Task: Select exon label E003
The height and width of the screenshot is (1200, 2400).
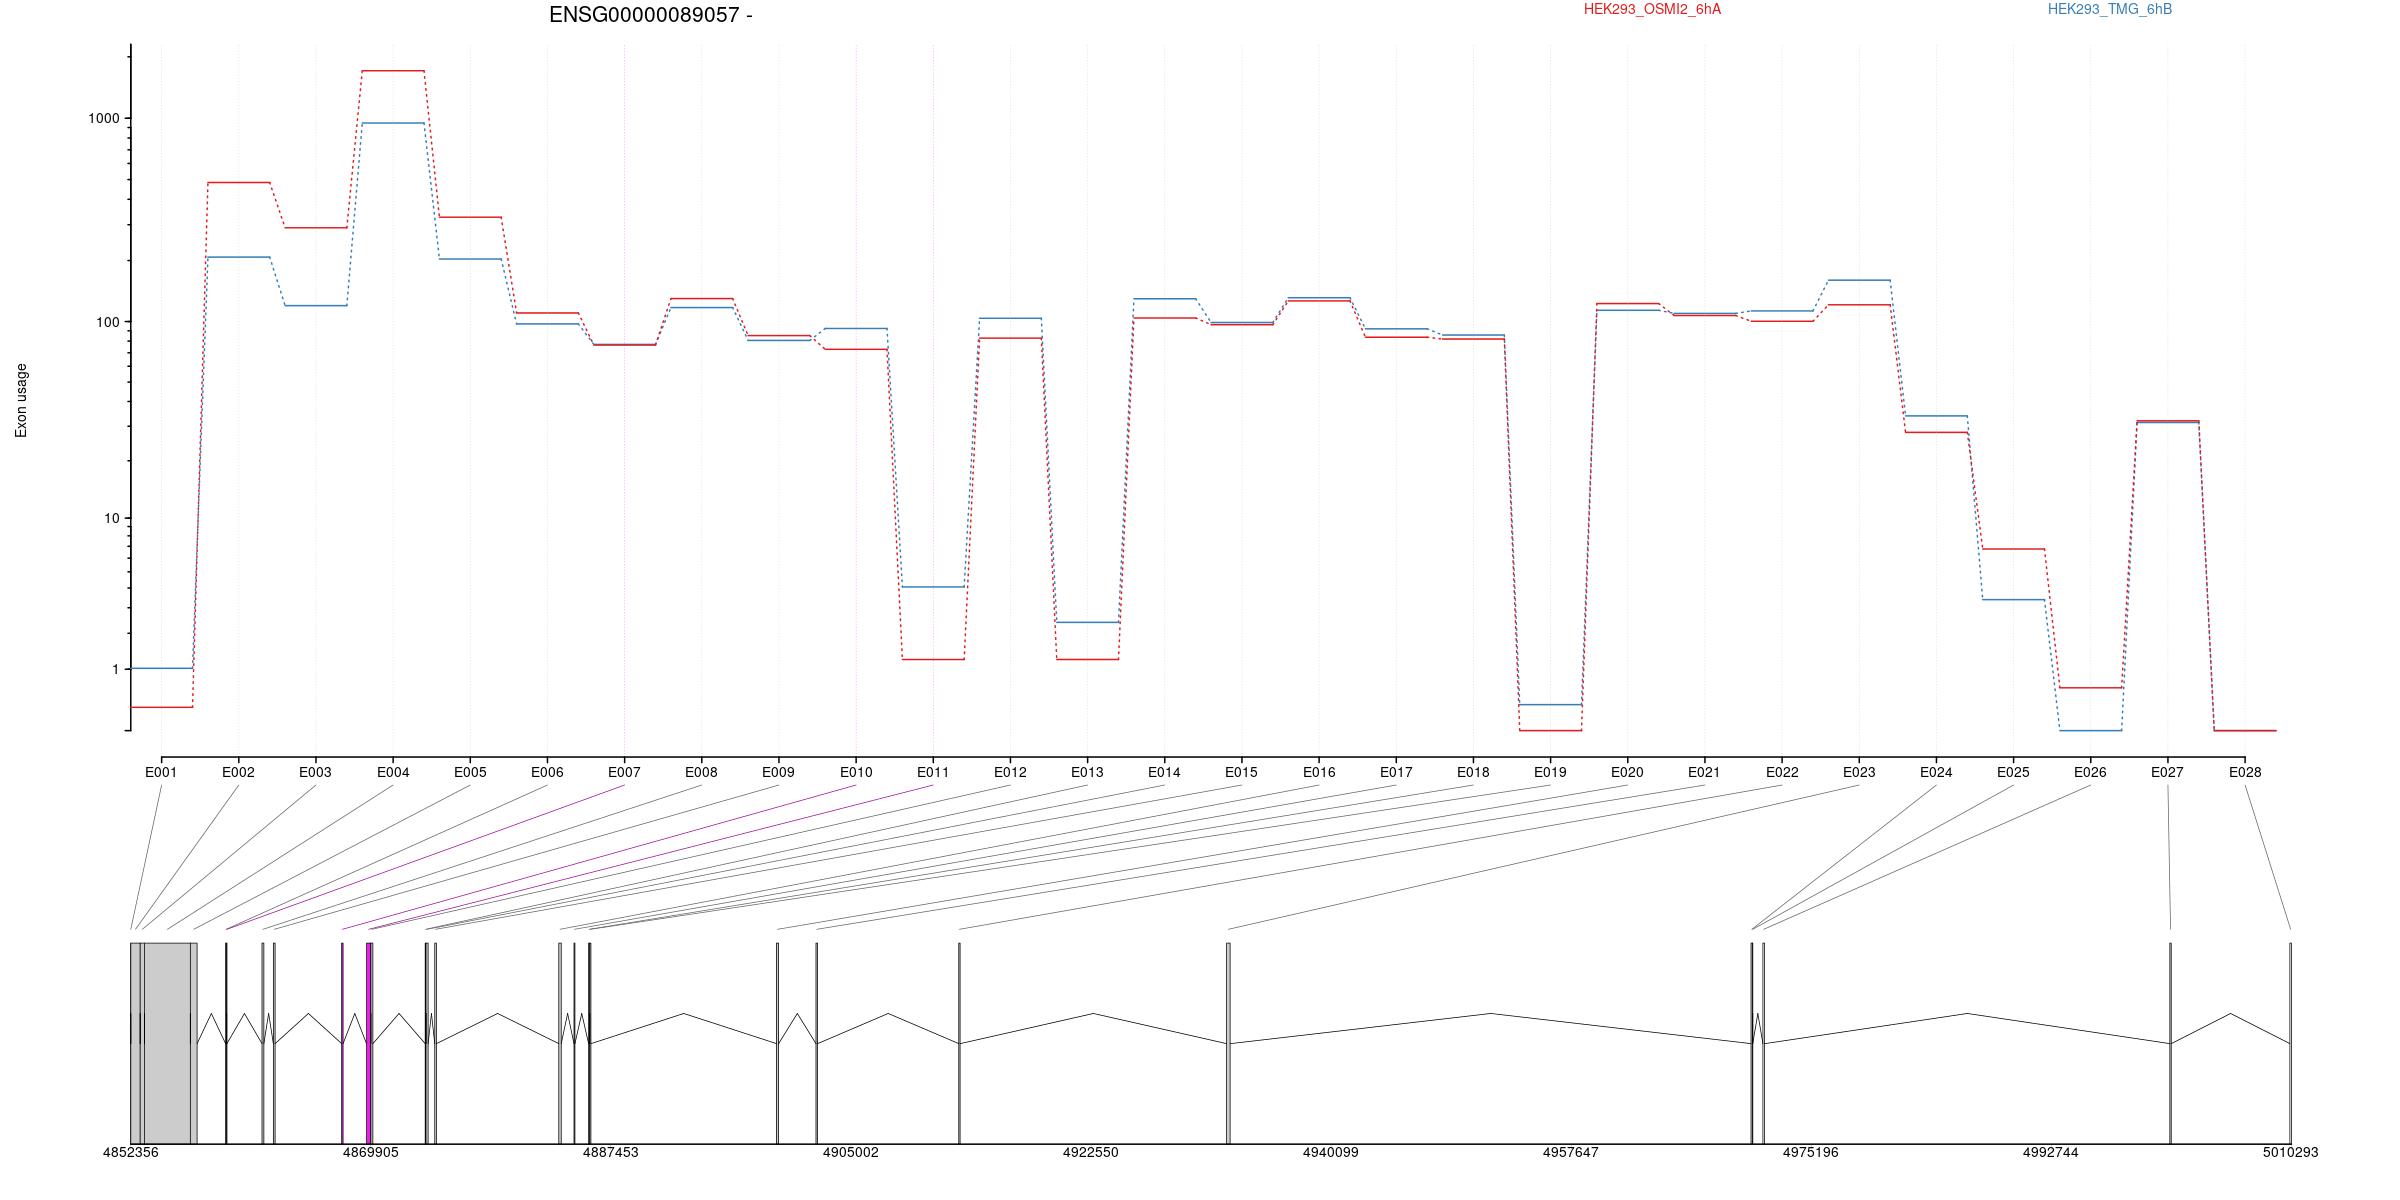Action: click(x=315, y=772)
